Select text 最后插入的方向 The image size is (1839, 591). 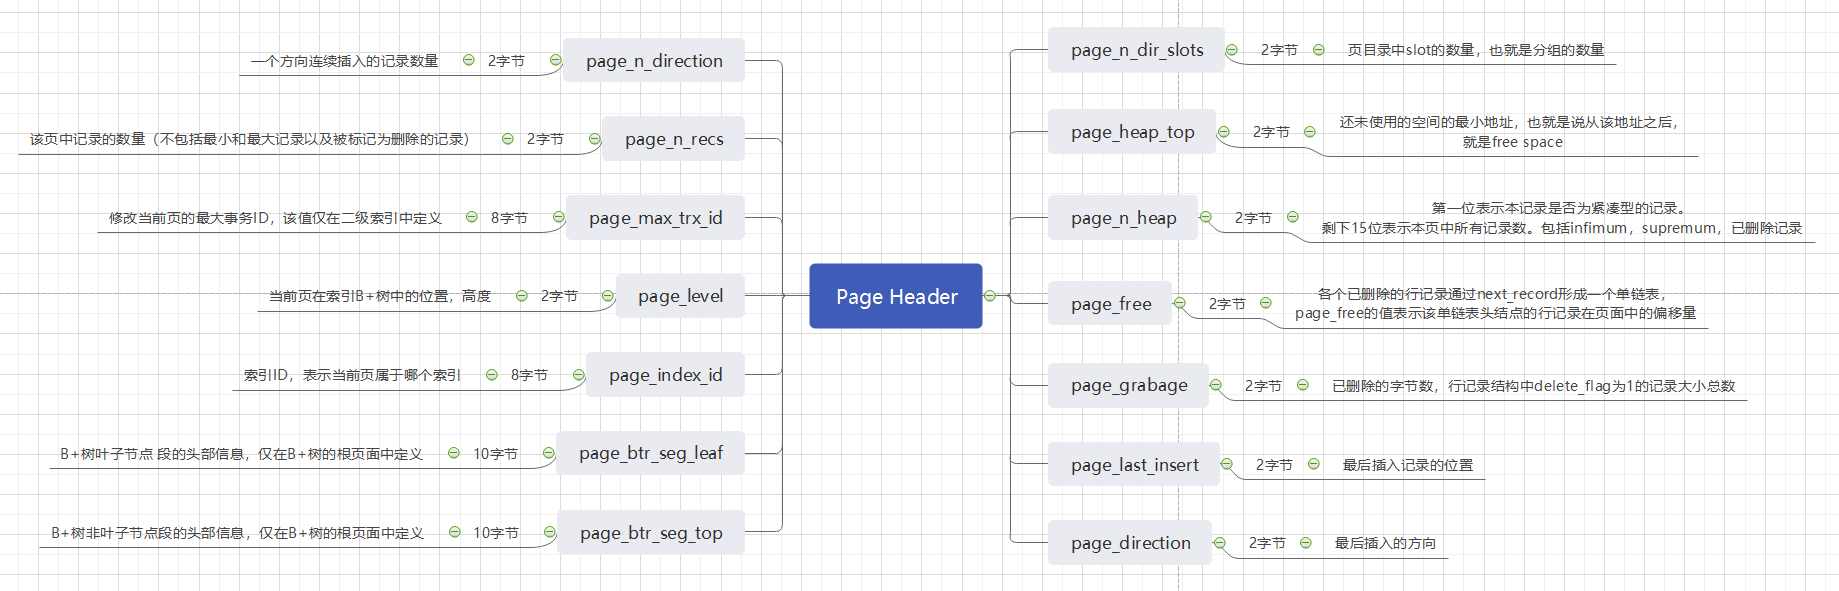tap(1385, 543)
